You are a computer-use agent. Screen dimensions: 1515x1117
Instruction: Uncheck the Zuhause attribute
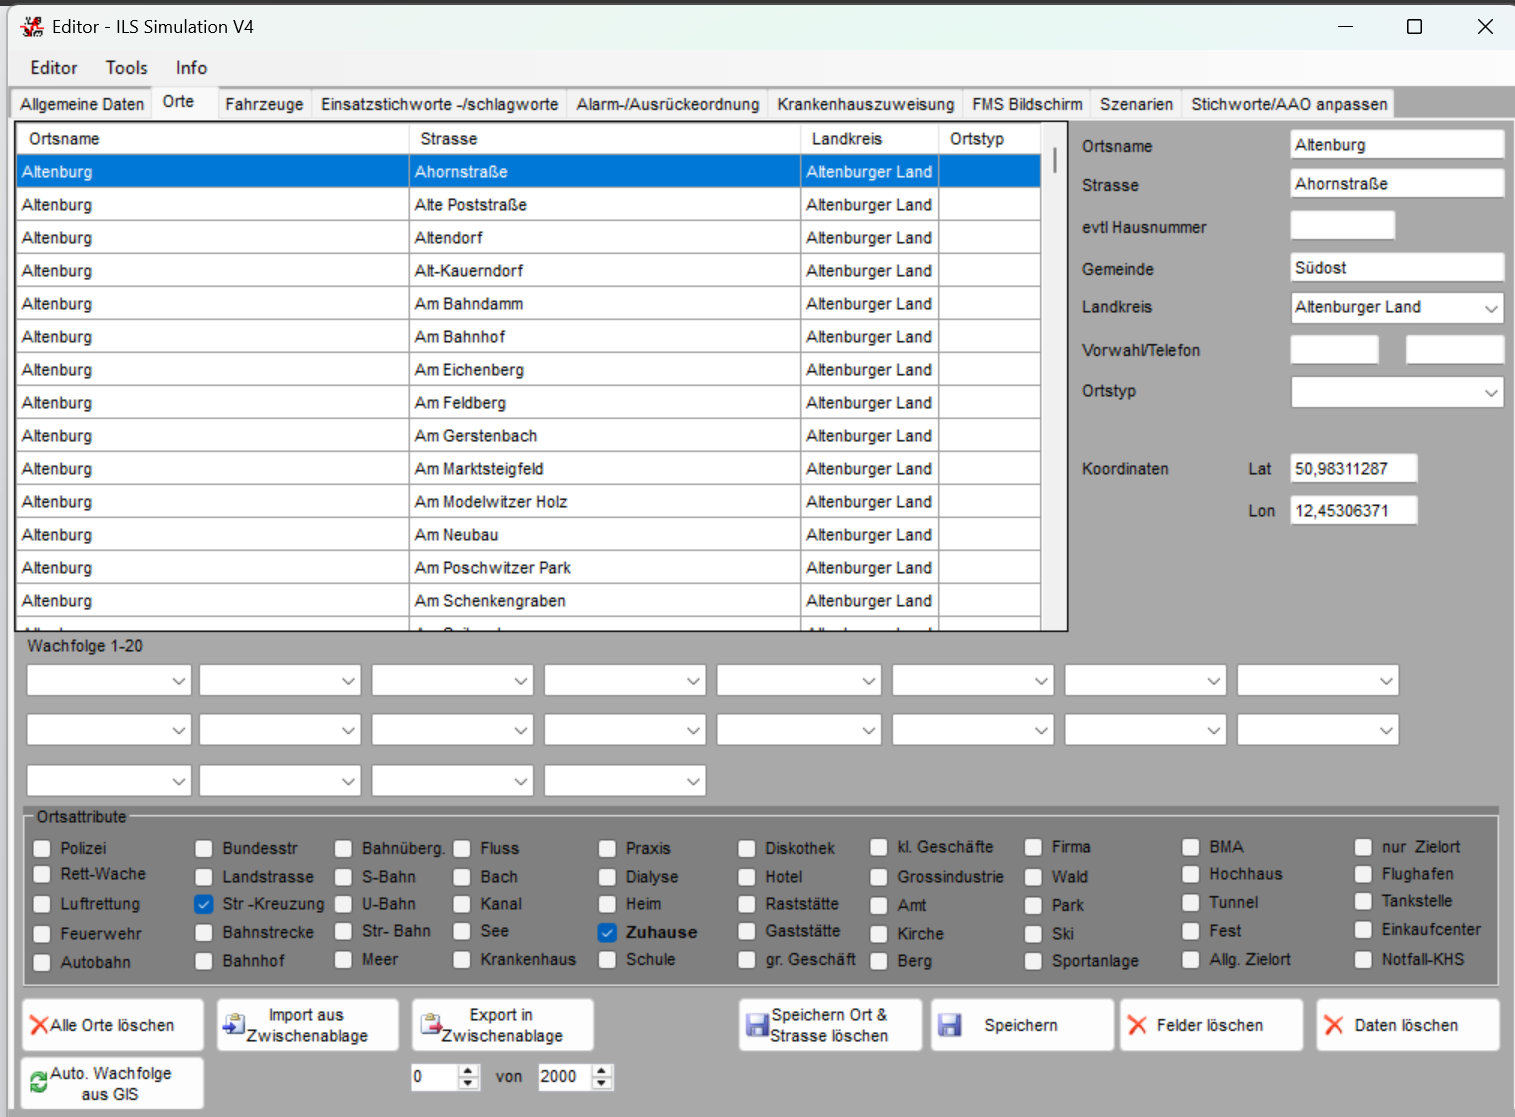pyautogui.click(x=607, y=932)
